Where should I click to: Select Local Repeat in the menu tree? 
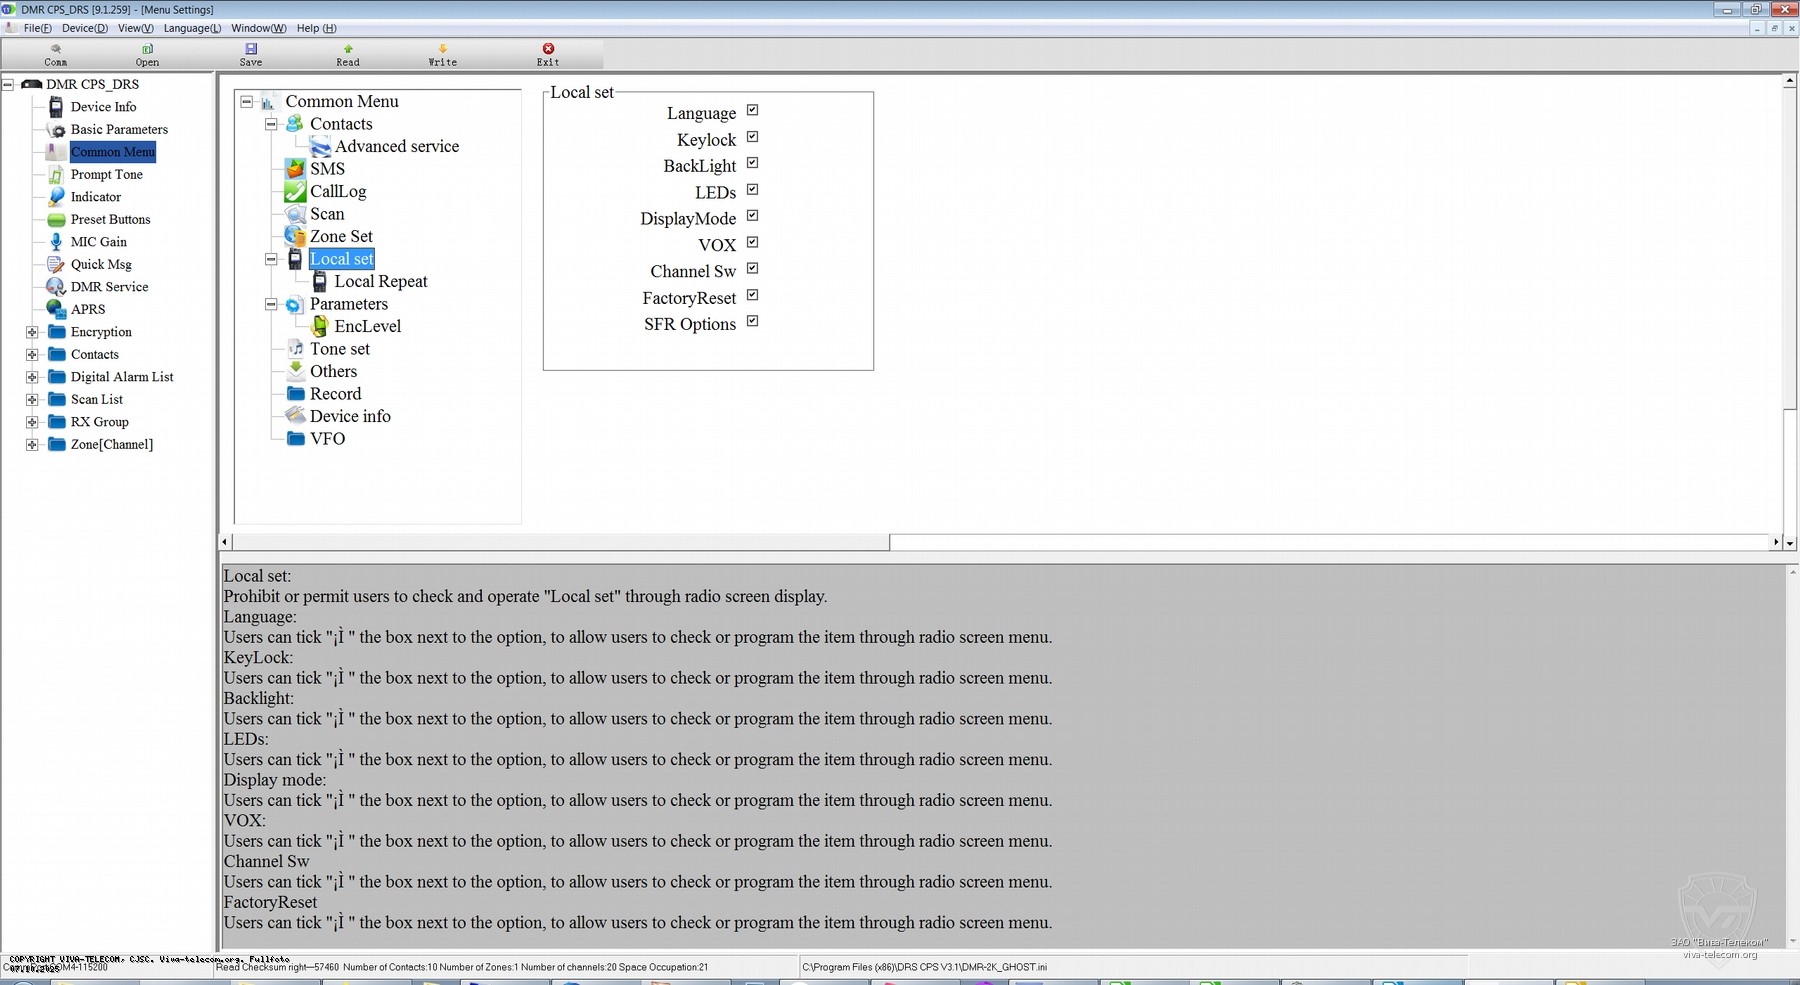(380, 282)
